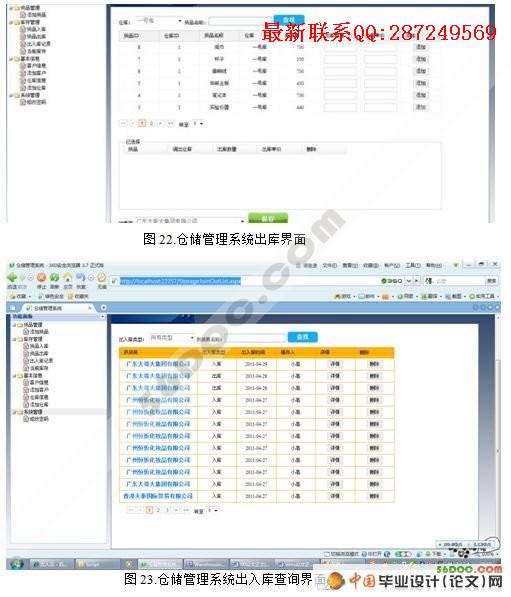Screen dimensions: 511x597
Task: Click 删除 button in 香港天泰国际贸易 row
Action: pyautogui.click(x=374, y=496)
